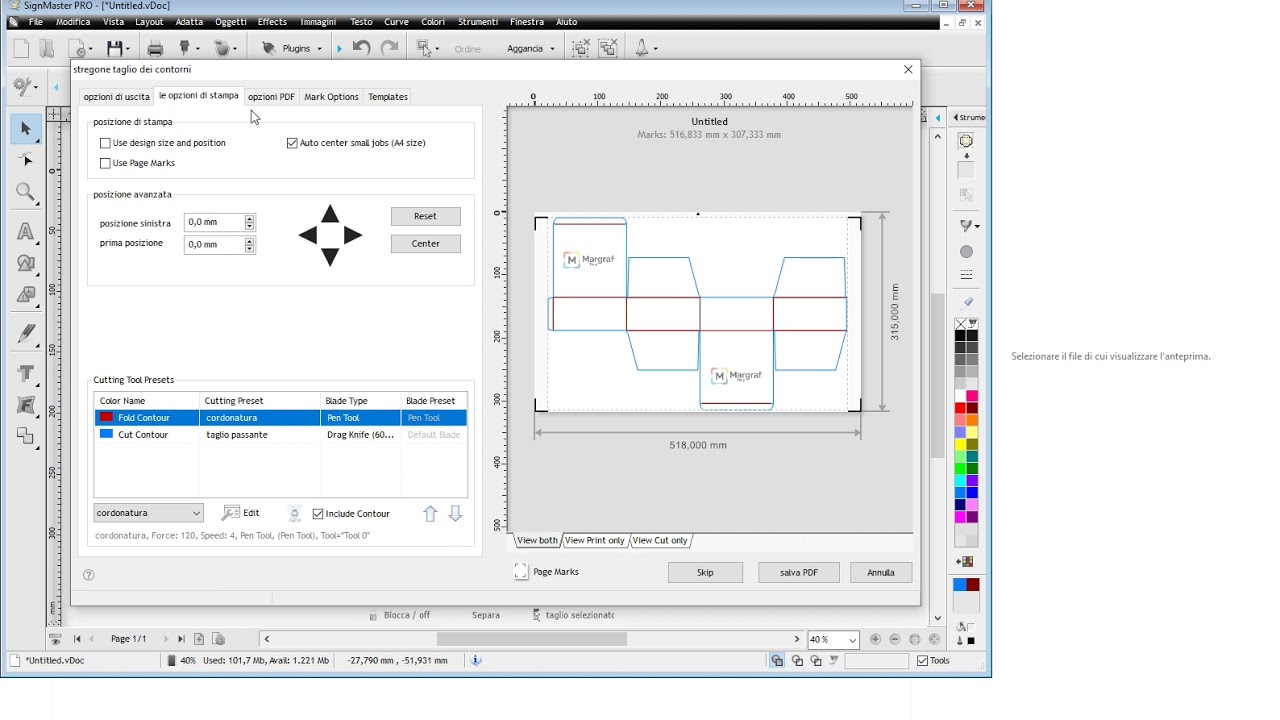Open the Oggetti menu
Viewport: 1280px width, 720px height.
[x=231, y=22]
